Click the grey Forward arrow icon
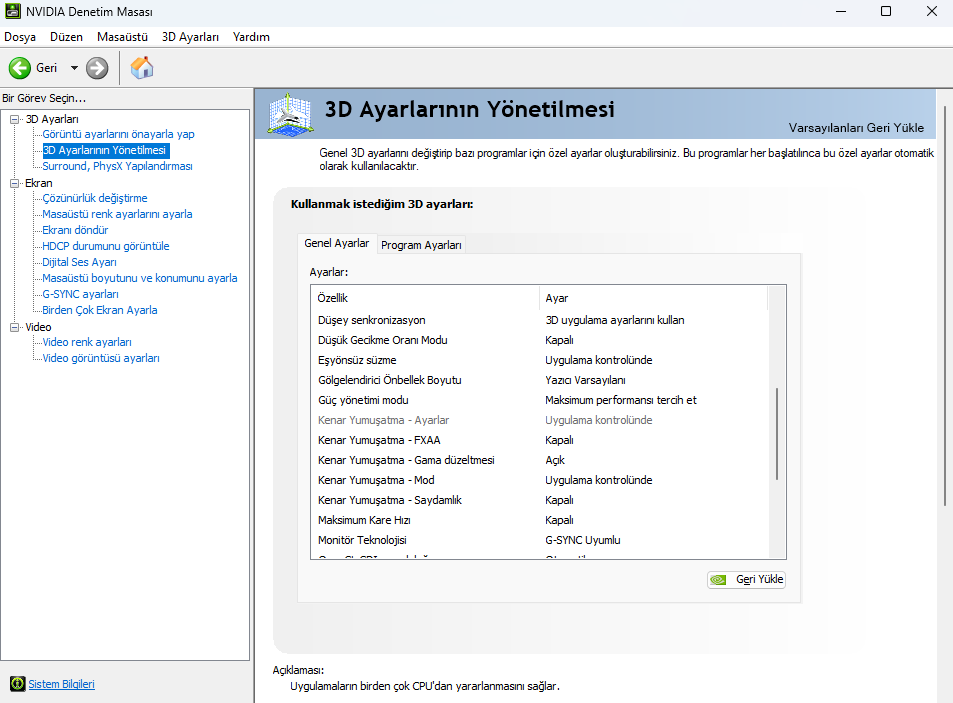Image resolution: width=953 pixels, height=703 pixels. coord(97,68)
